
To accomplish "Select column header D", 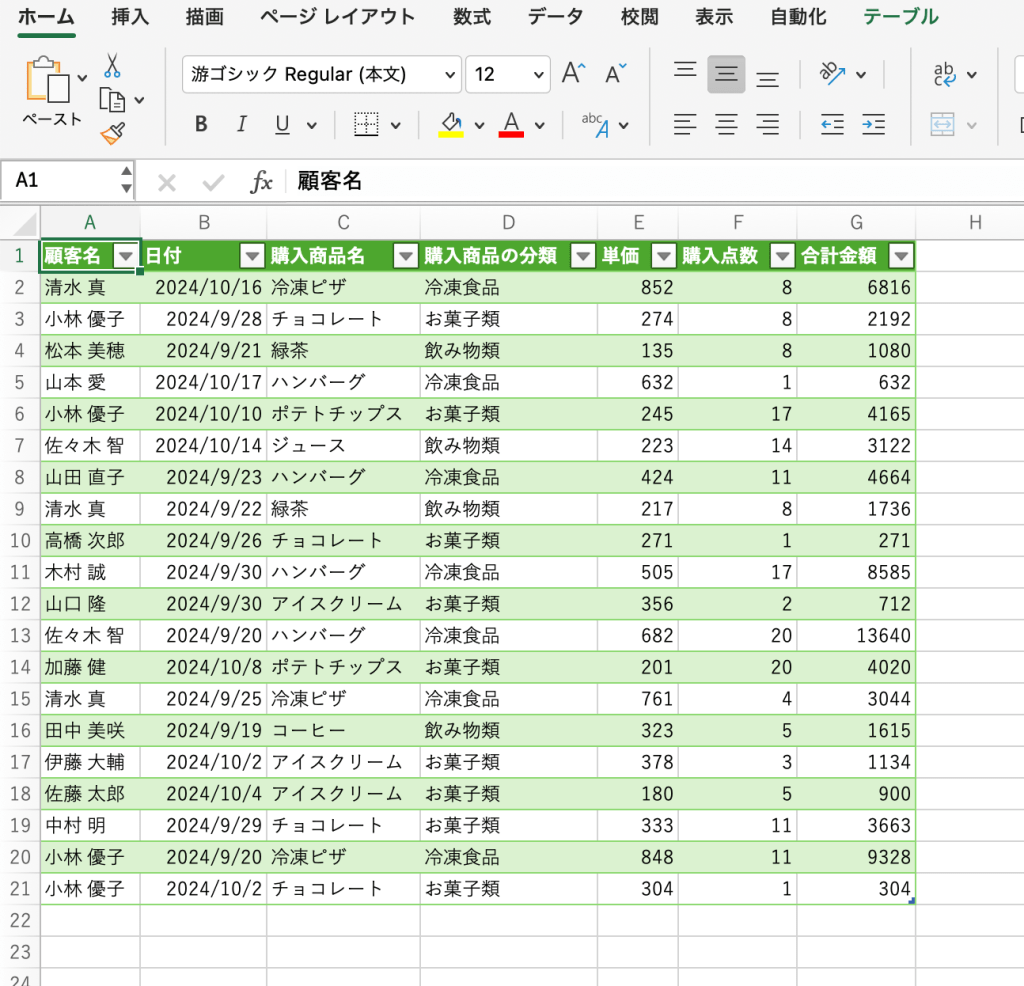I will click(508, 222).
